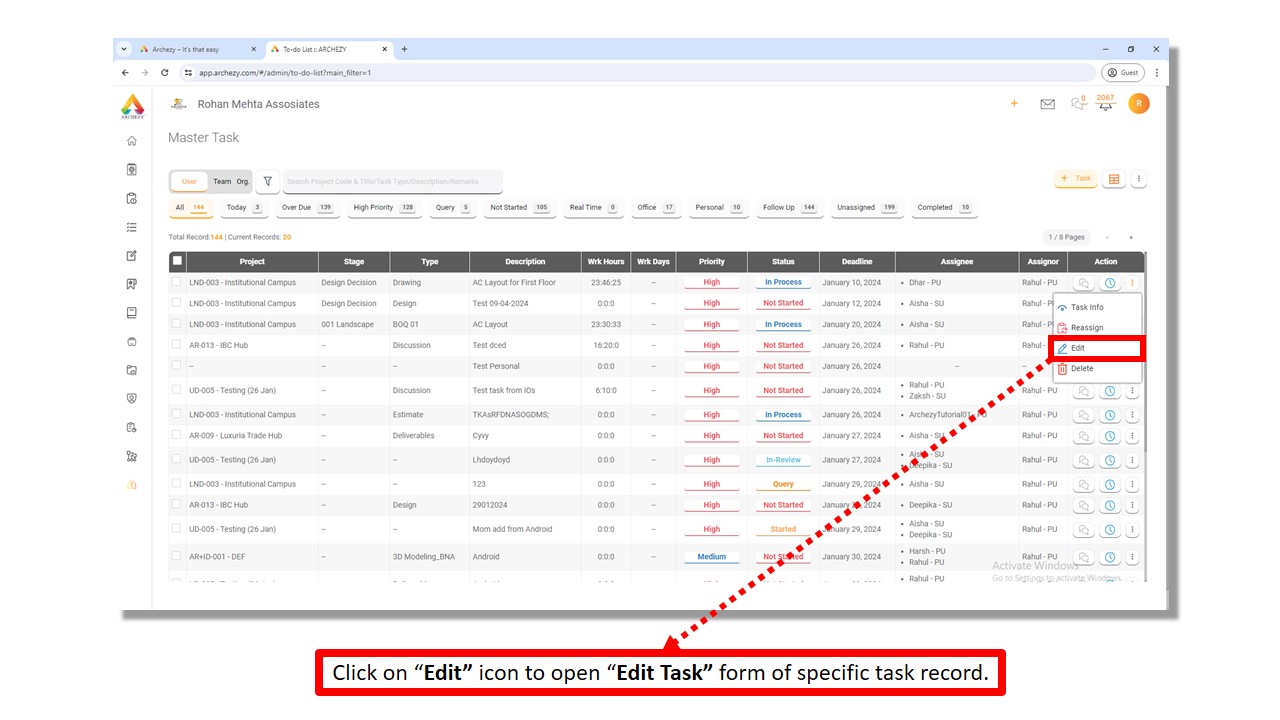This screenshot has height=720, width=1280.
Task: Open the browser tab list dropdown arrow
Action: (x=124, y=49)
